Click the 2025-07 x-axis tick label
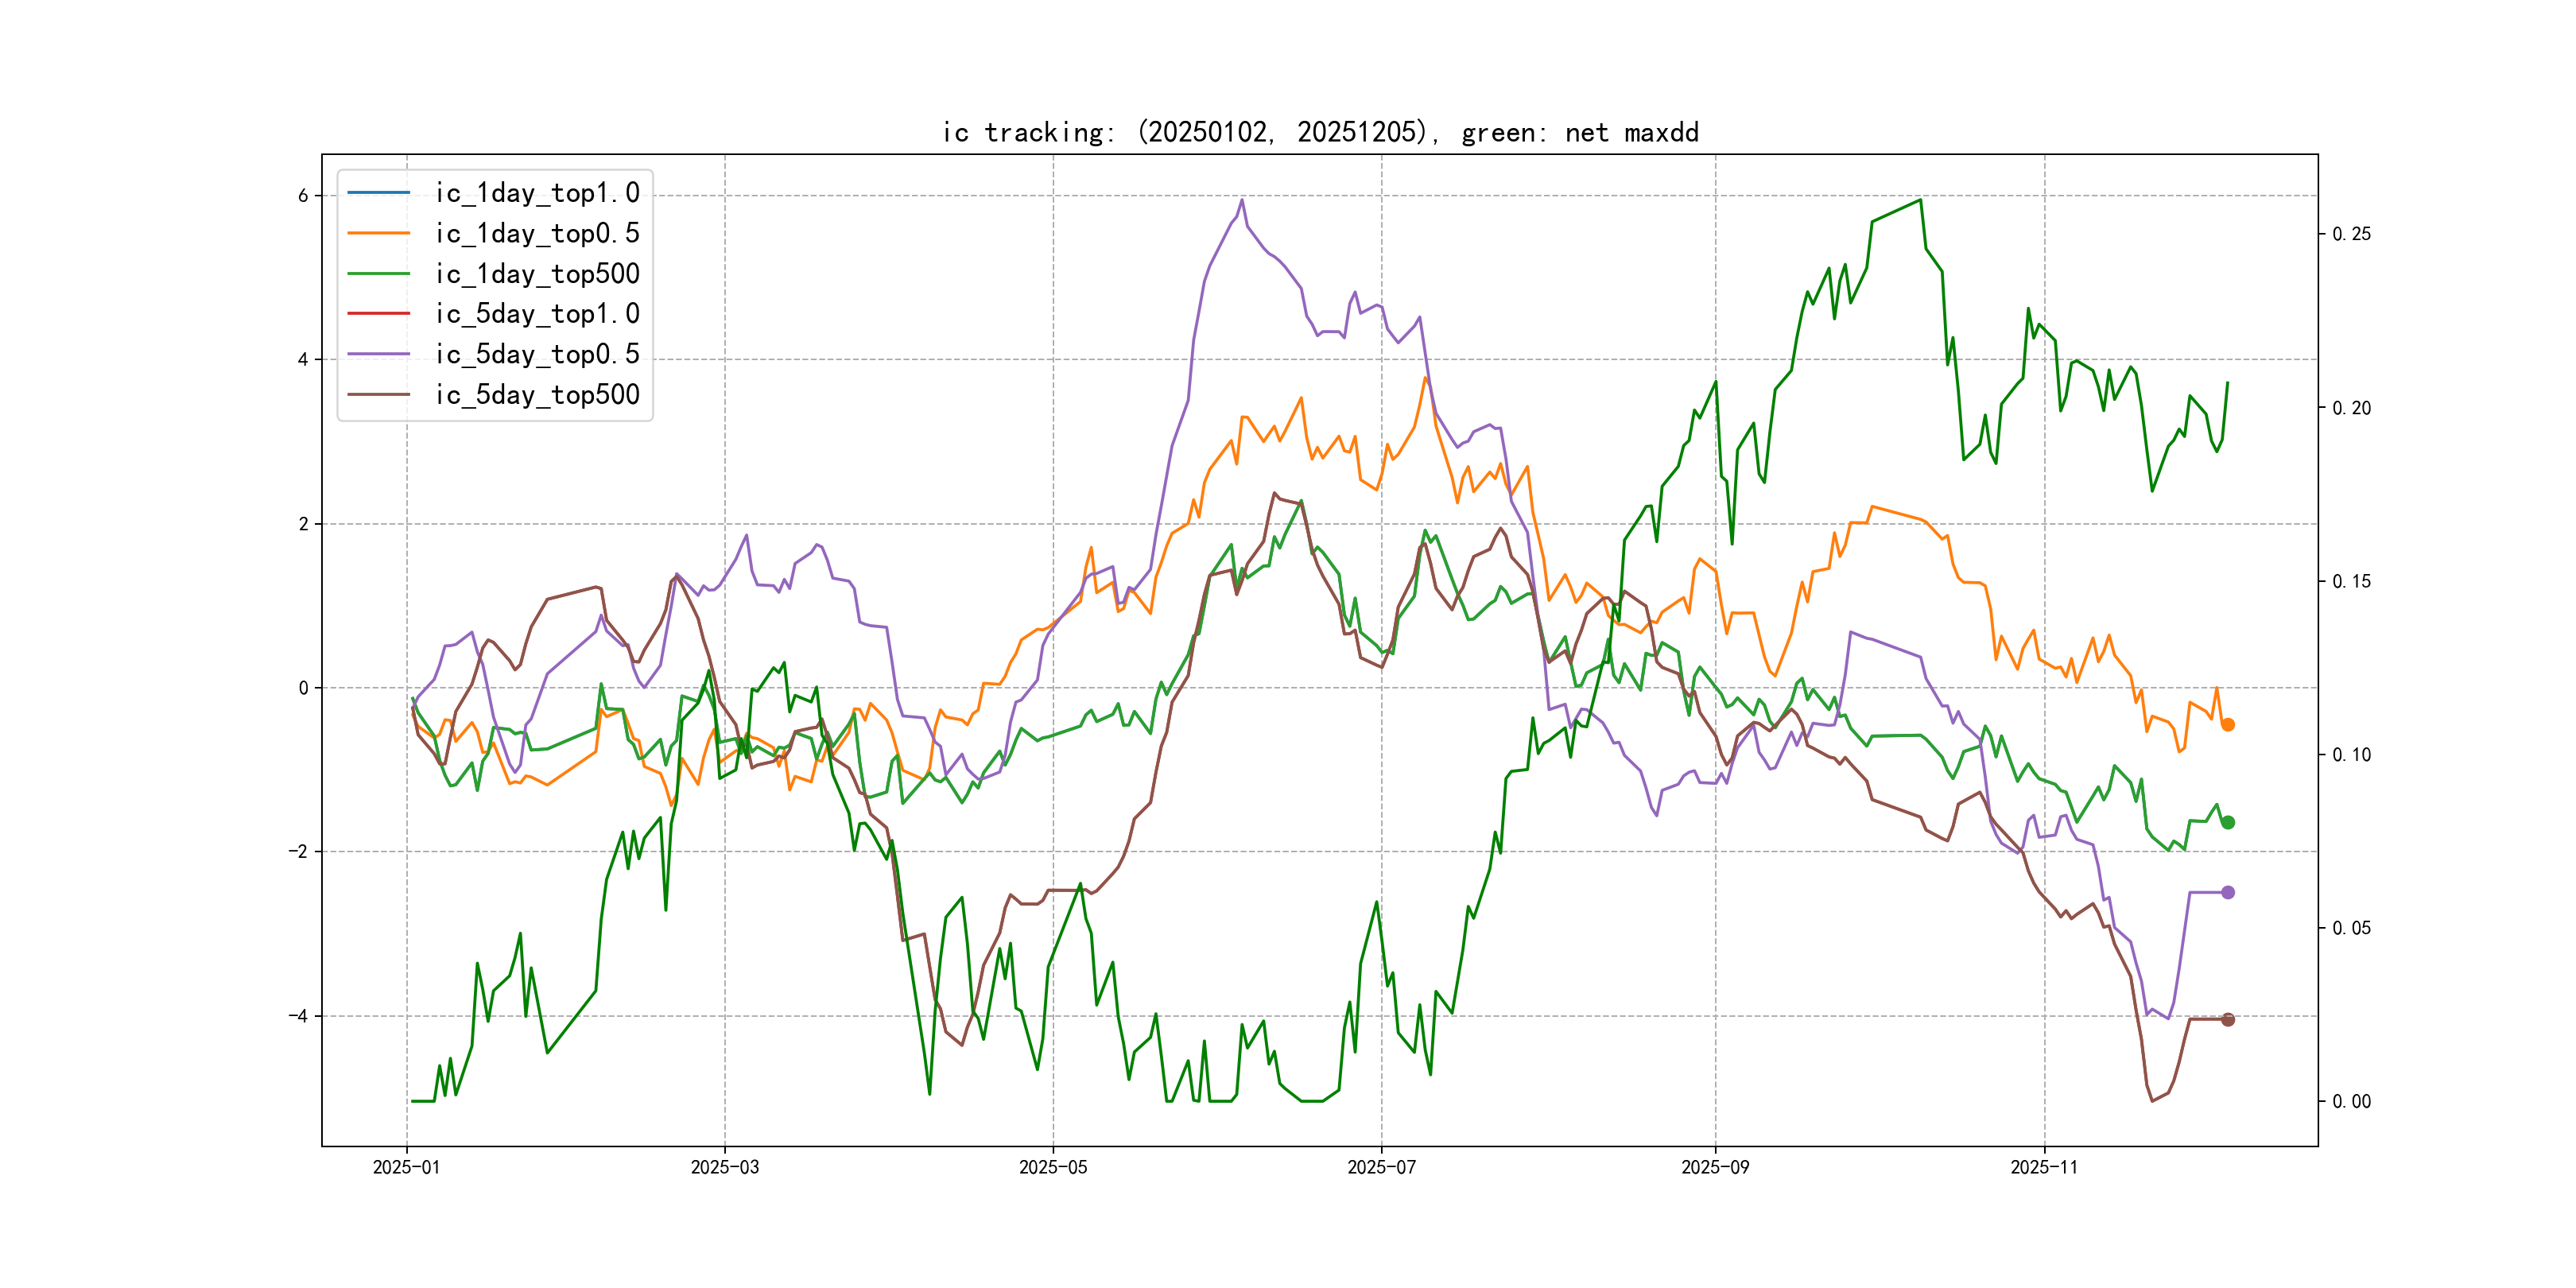 point(1381,1167)
